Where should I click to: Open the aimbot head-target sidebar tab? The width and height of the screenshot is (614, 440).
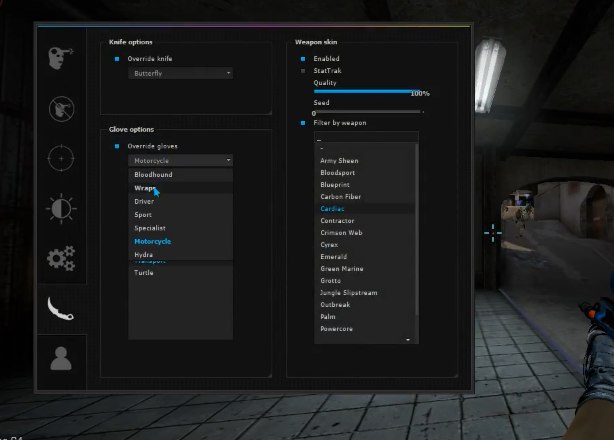click(61, 58)
